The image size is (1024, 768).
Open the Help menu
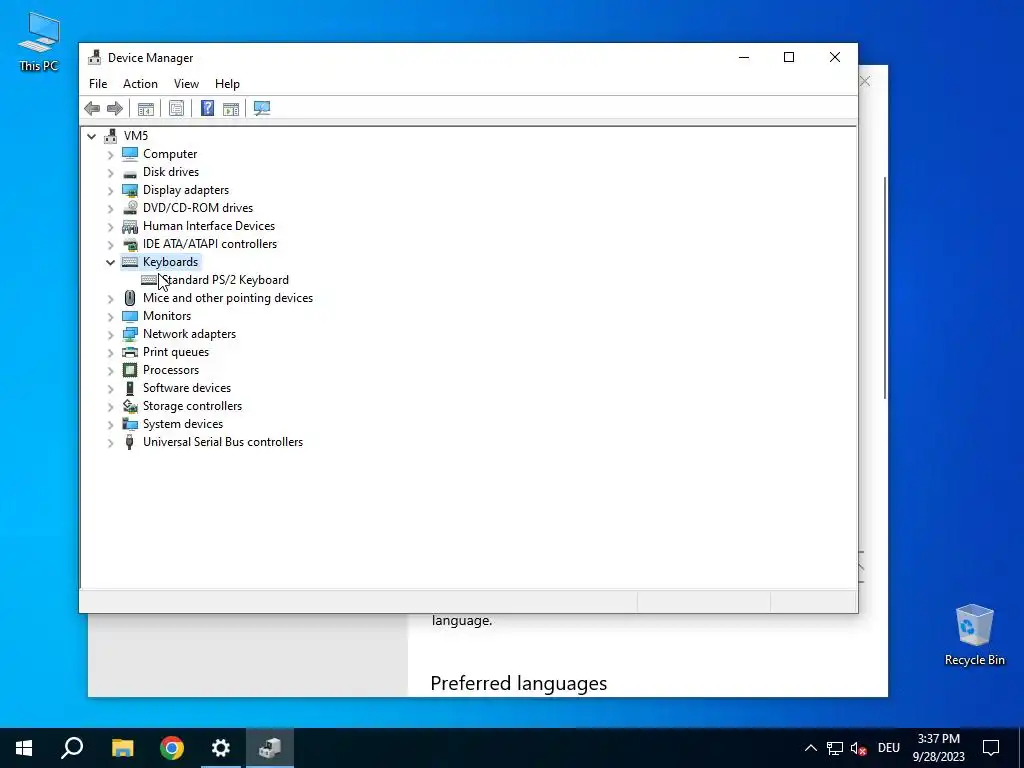coord(227,84)
